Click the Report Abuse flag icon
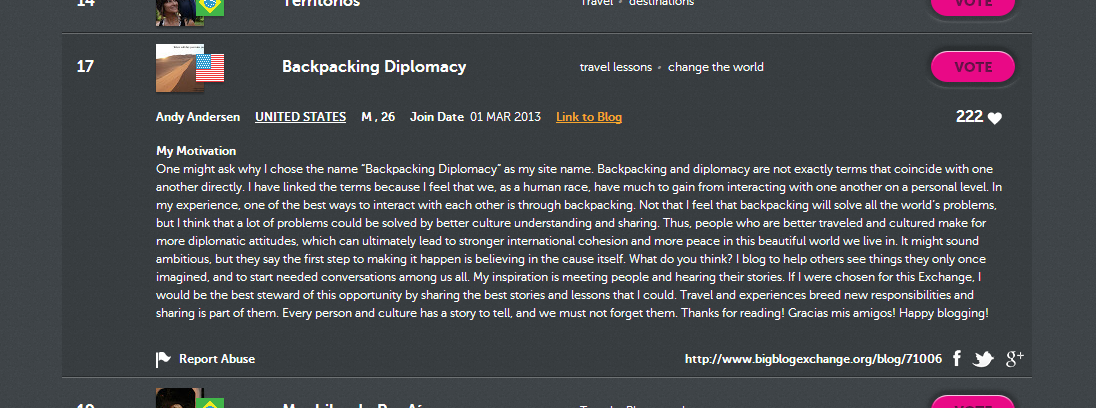Viewport: 1096px width, 408px height. point(163,360)
